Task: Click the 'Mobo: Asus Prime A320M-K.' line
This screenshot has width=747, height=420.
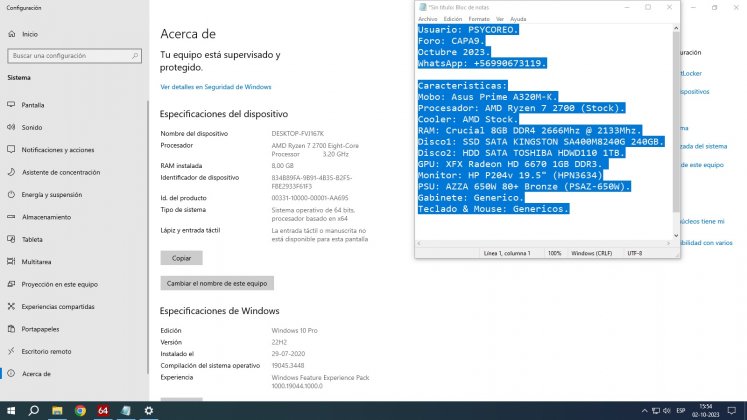Action: pos(487,97)
